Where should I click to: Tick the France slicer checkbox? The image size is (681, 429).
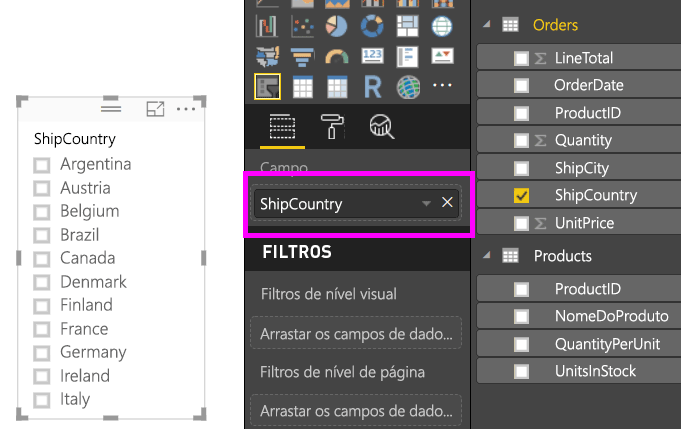point(42,330)
